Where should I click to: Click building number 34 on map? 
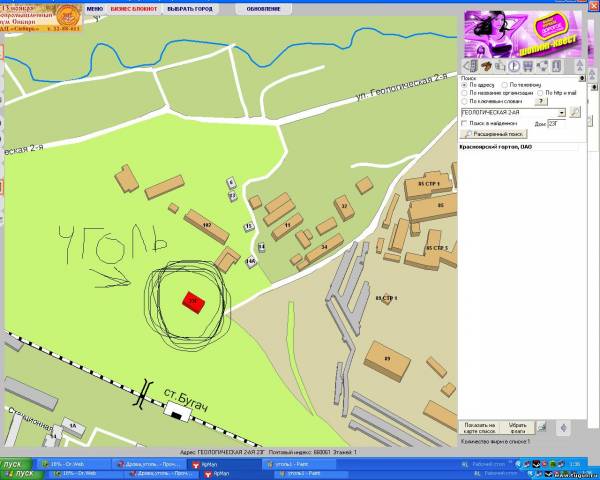(x=324, y=248)
